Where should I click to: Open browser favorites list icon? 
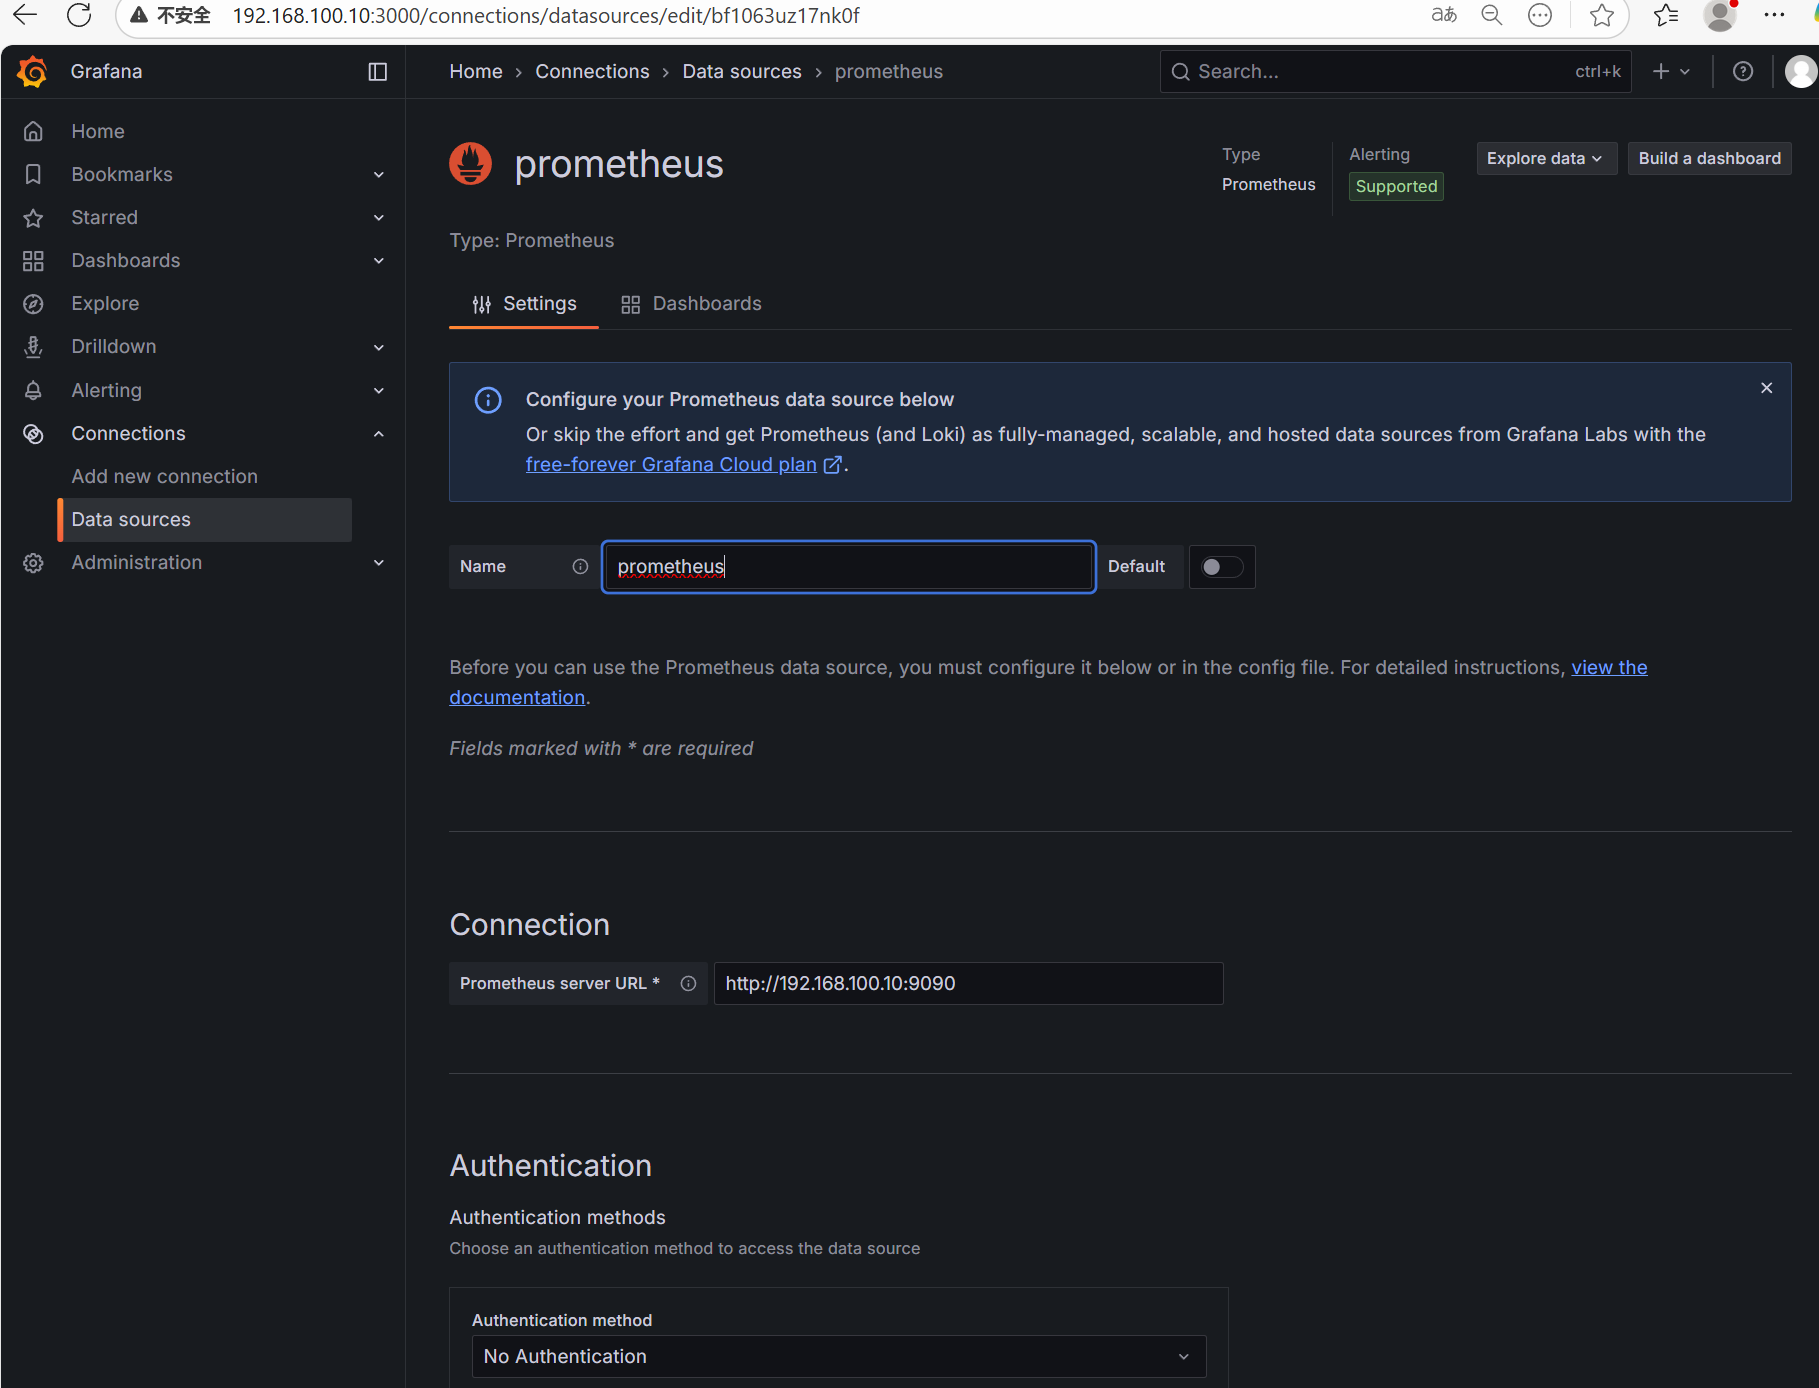tap(1666, 15)
